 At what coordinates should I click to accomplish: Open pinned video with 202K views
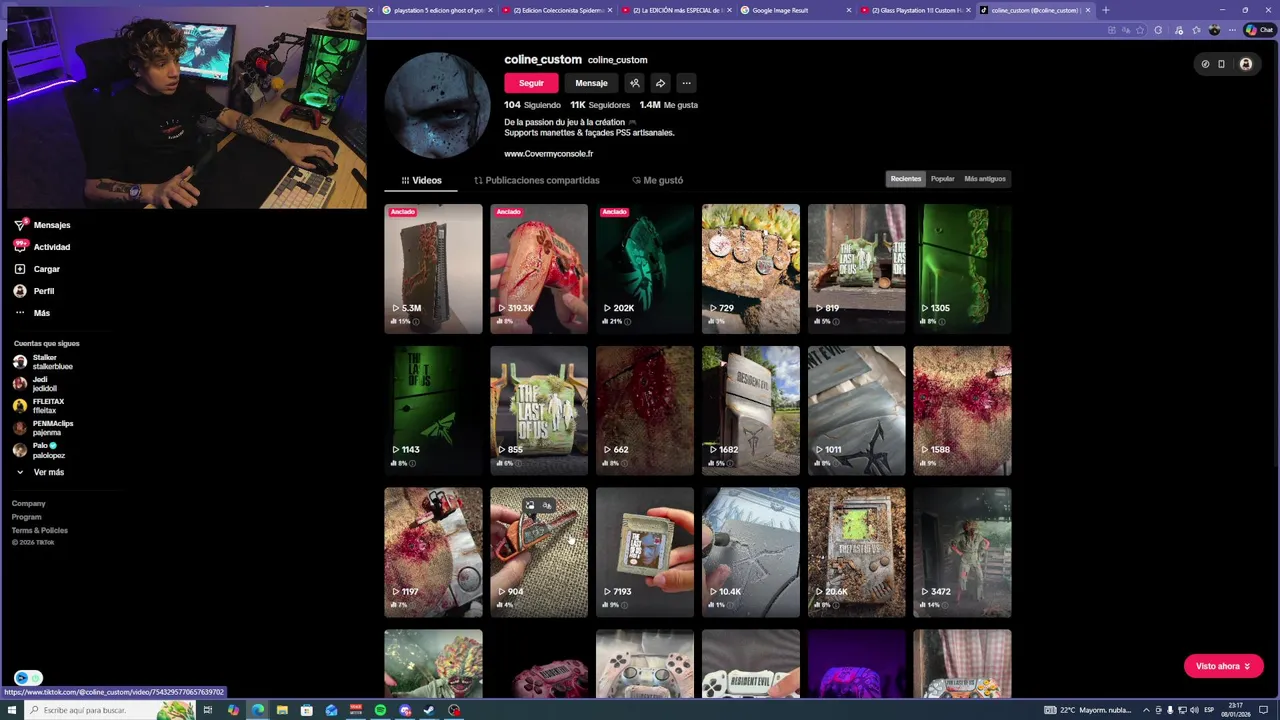[x=645, y=269]
